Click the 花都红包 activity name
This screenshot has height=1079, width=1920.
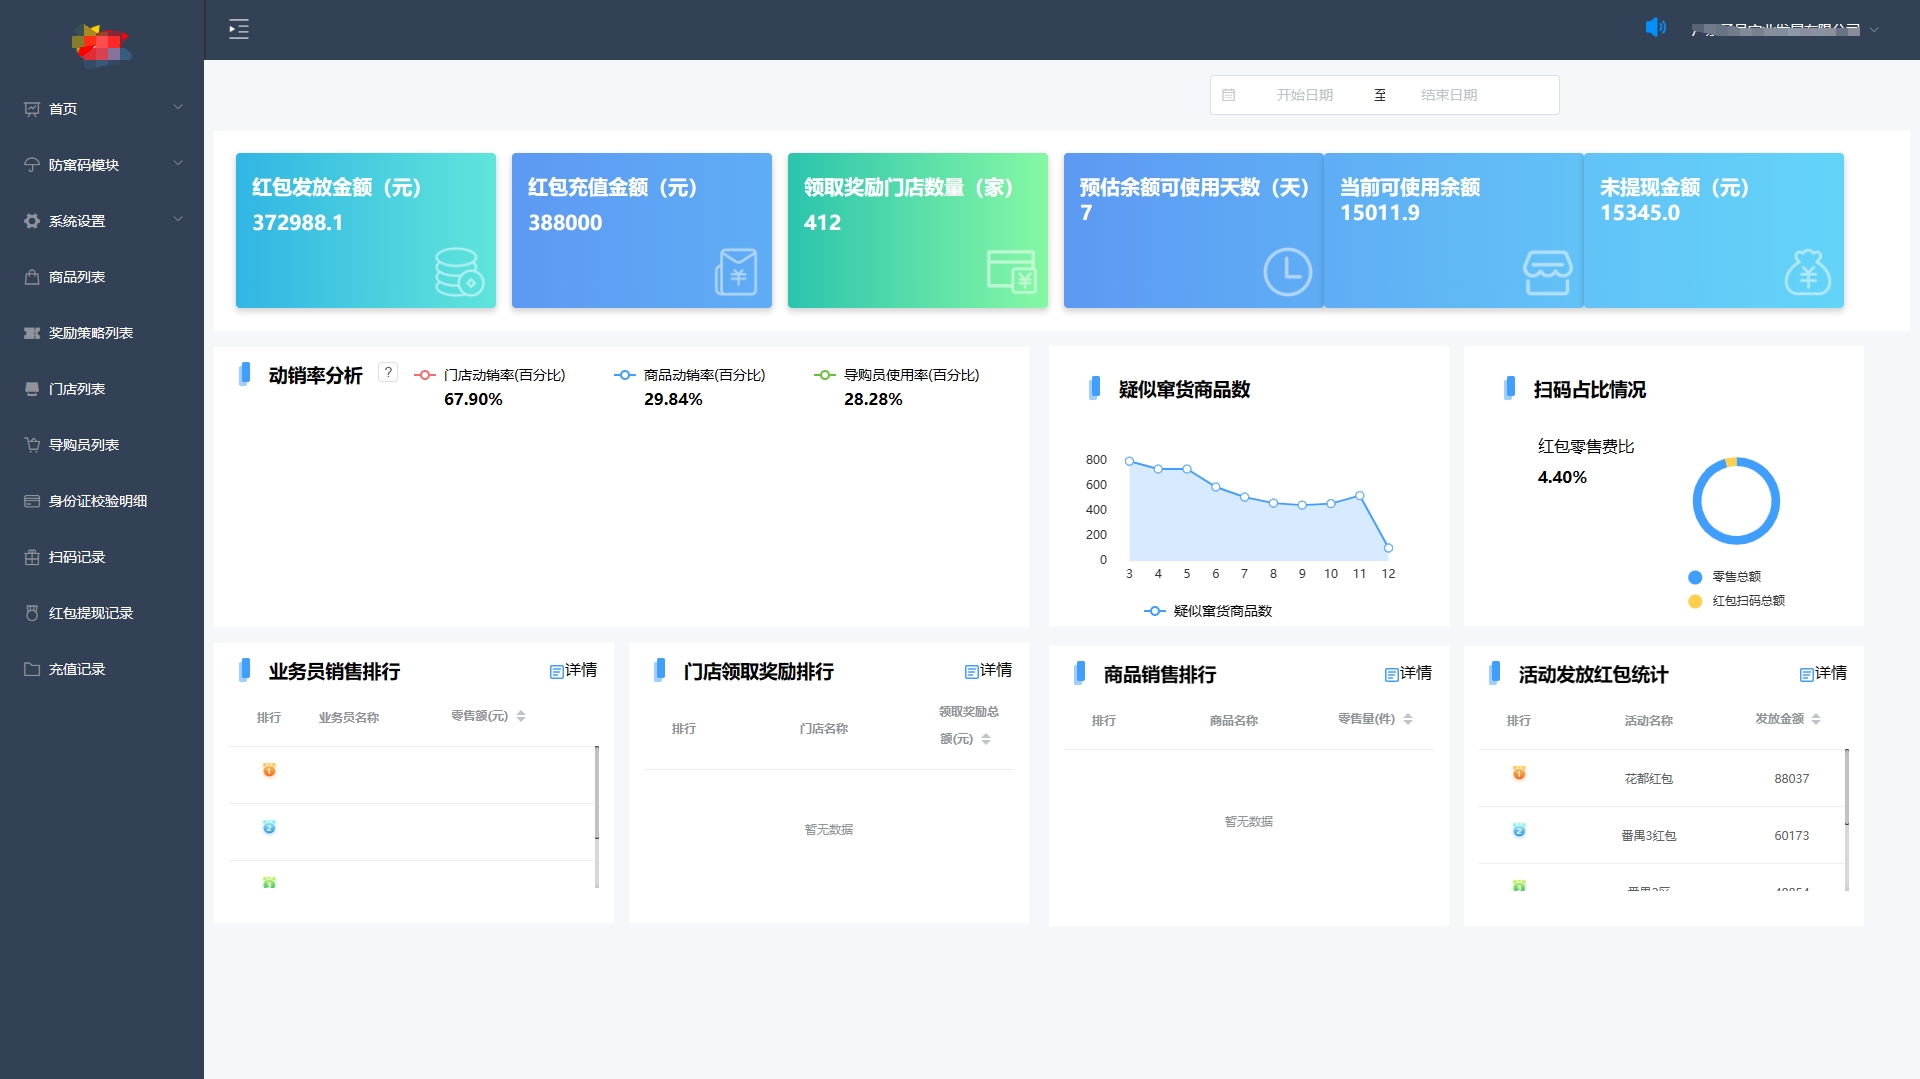(x=1648, y=779)
